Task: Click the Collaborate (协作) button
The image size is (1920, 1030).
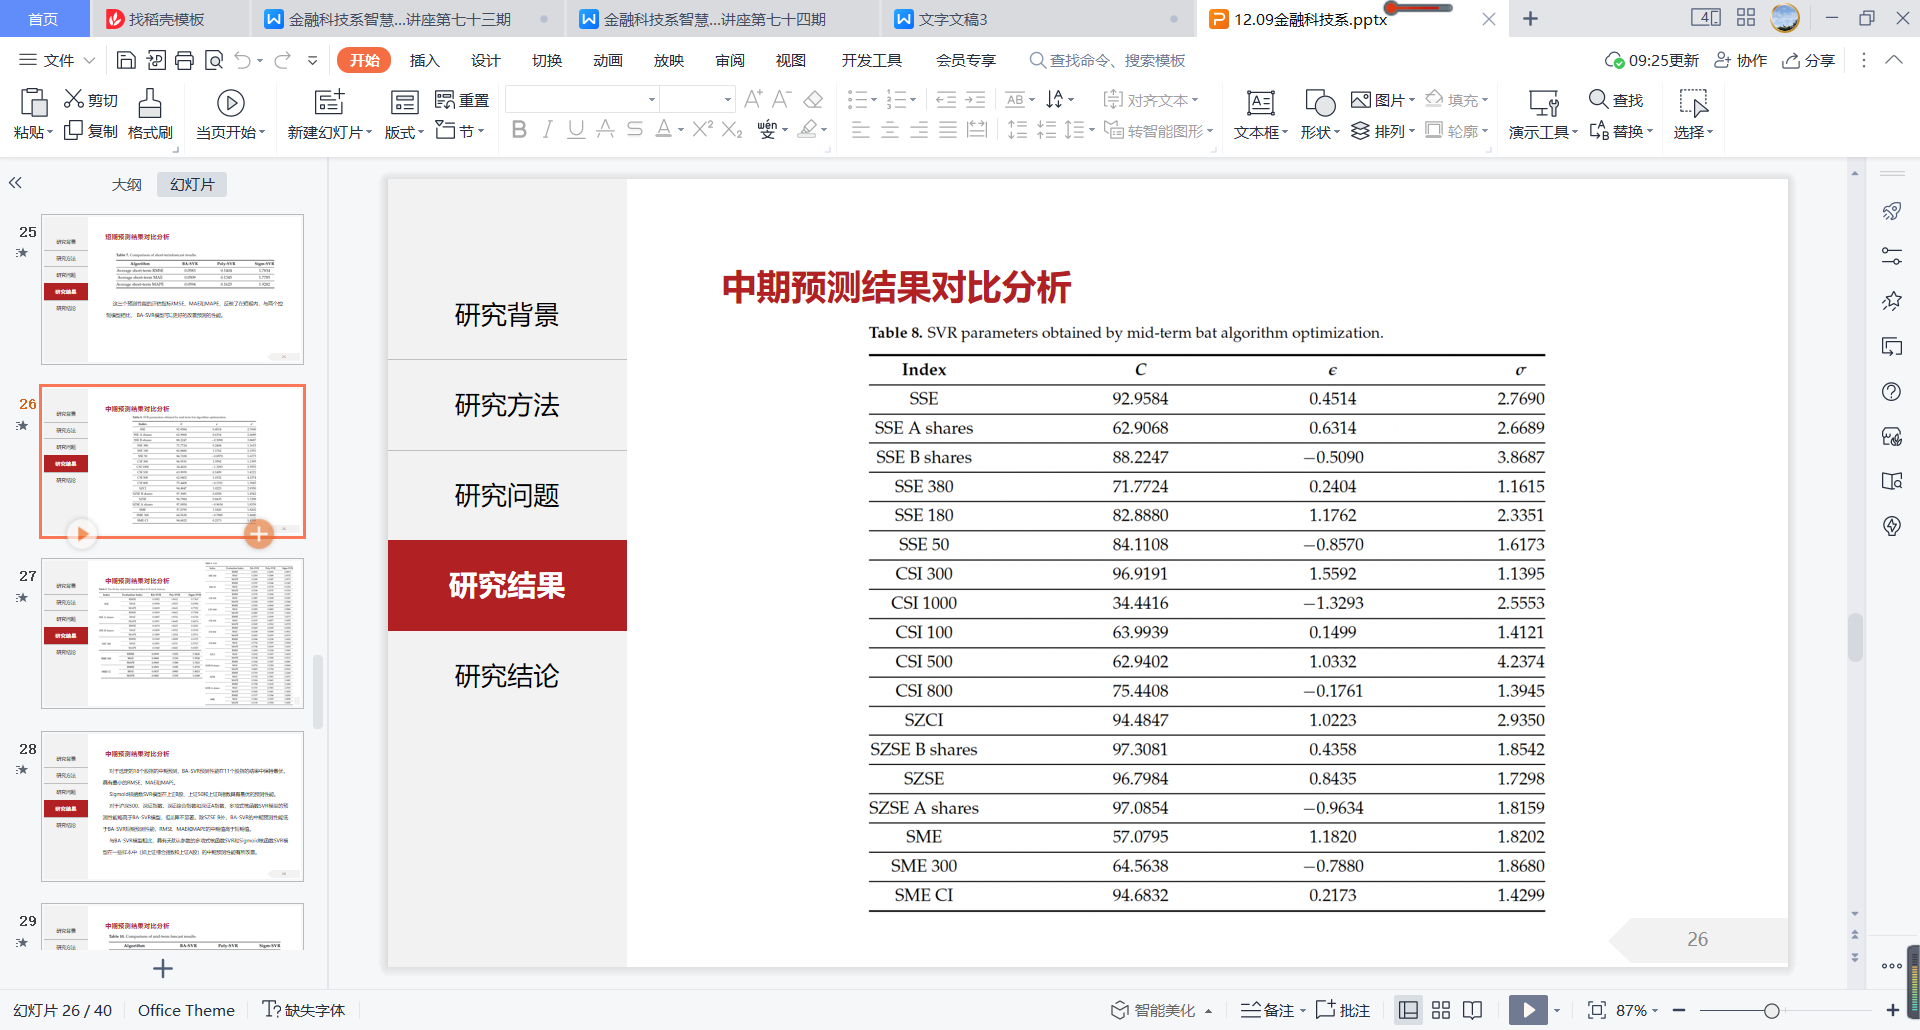Action: click(x=1740, y=60)
